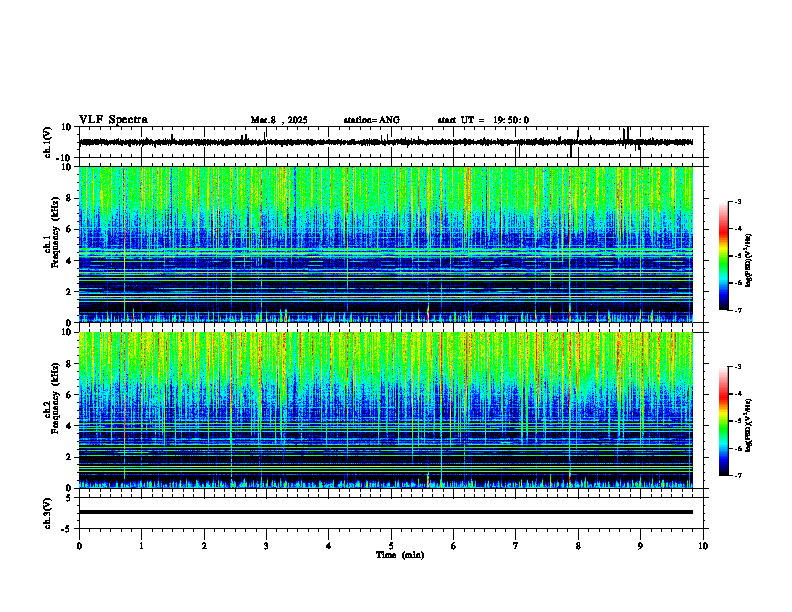This screenshot has width=792, height=612.
Task: Click time axis tick label "2"
Action: [204, 546]
